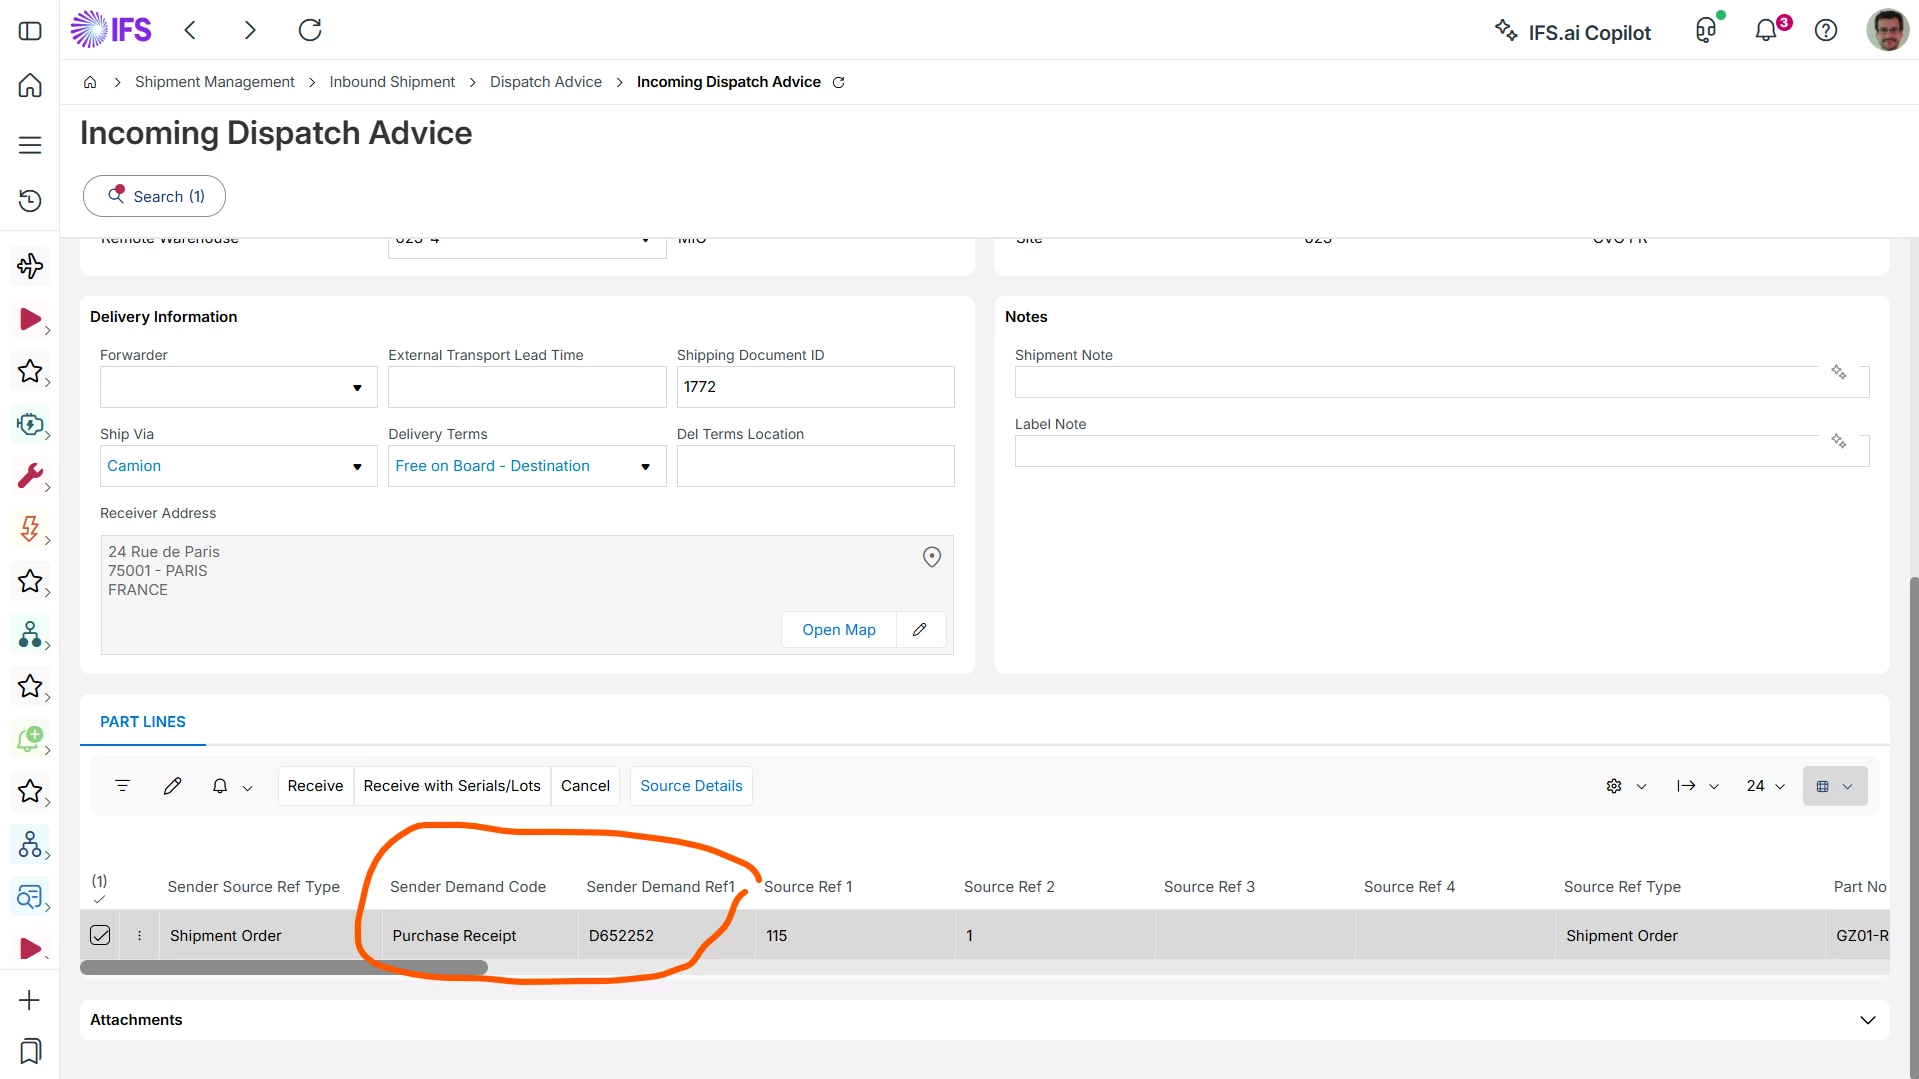Open the wrench sidebar shortcut
Screen dimensions: 1919x1079
point(30,476)
